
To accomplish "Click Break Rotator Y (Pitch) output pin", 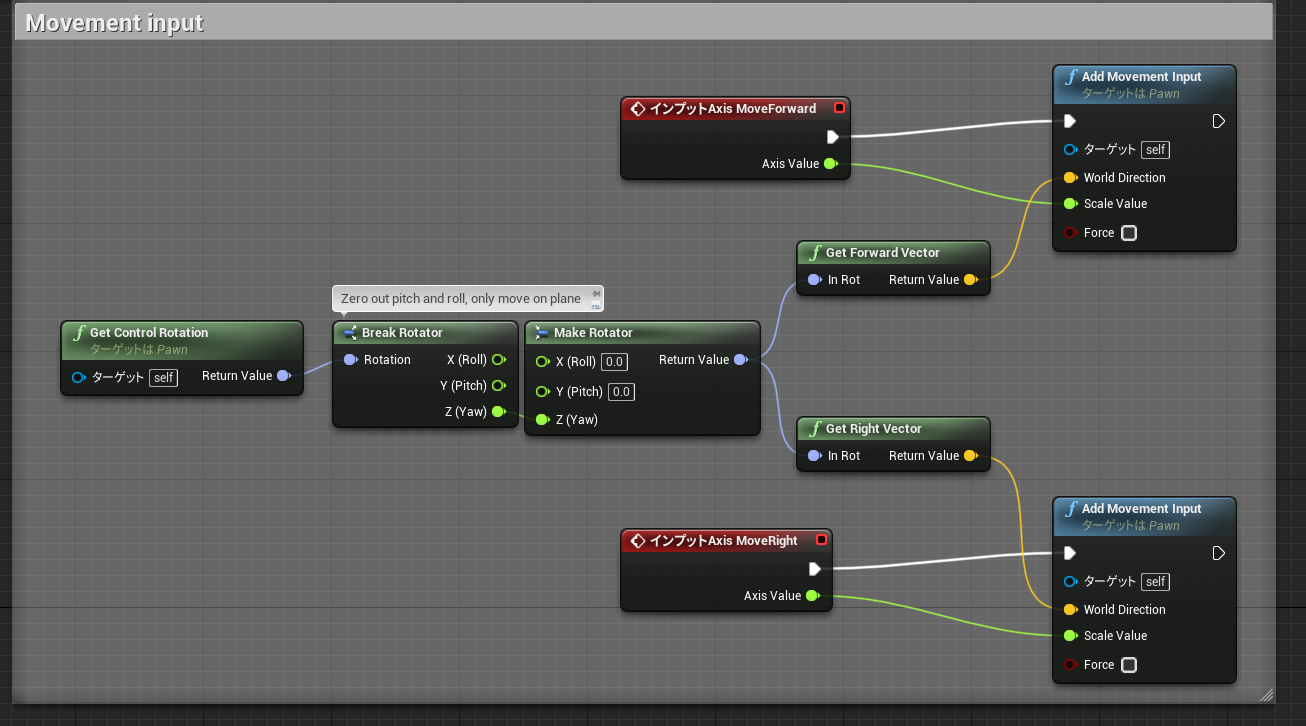I will [498, 386].
